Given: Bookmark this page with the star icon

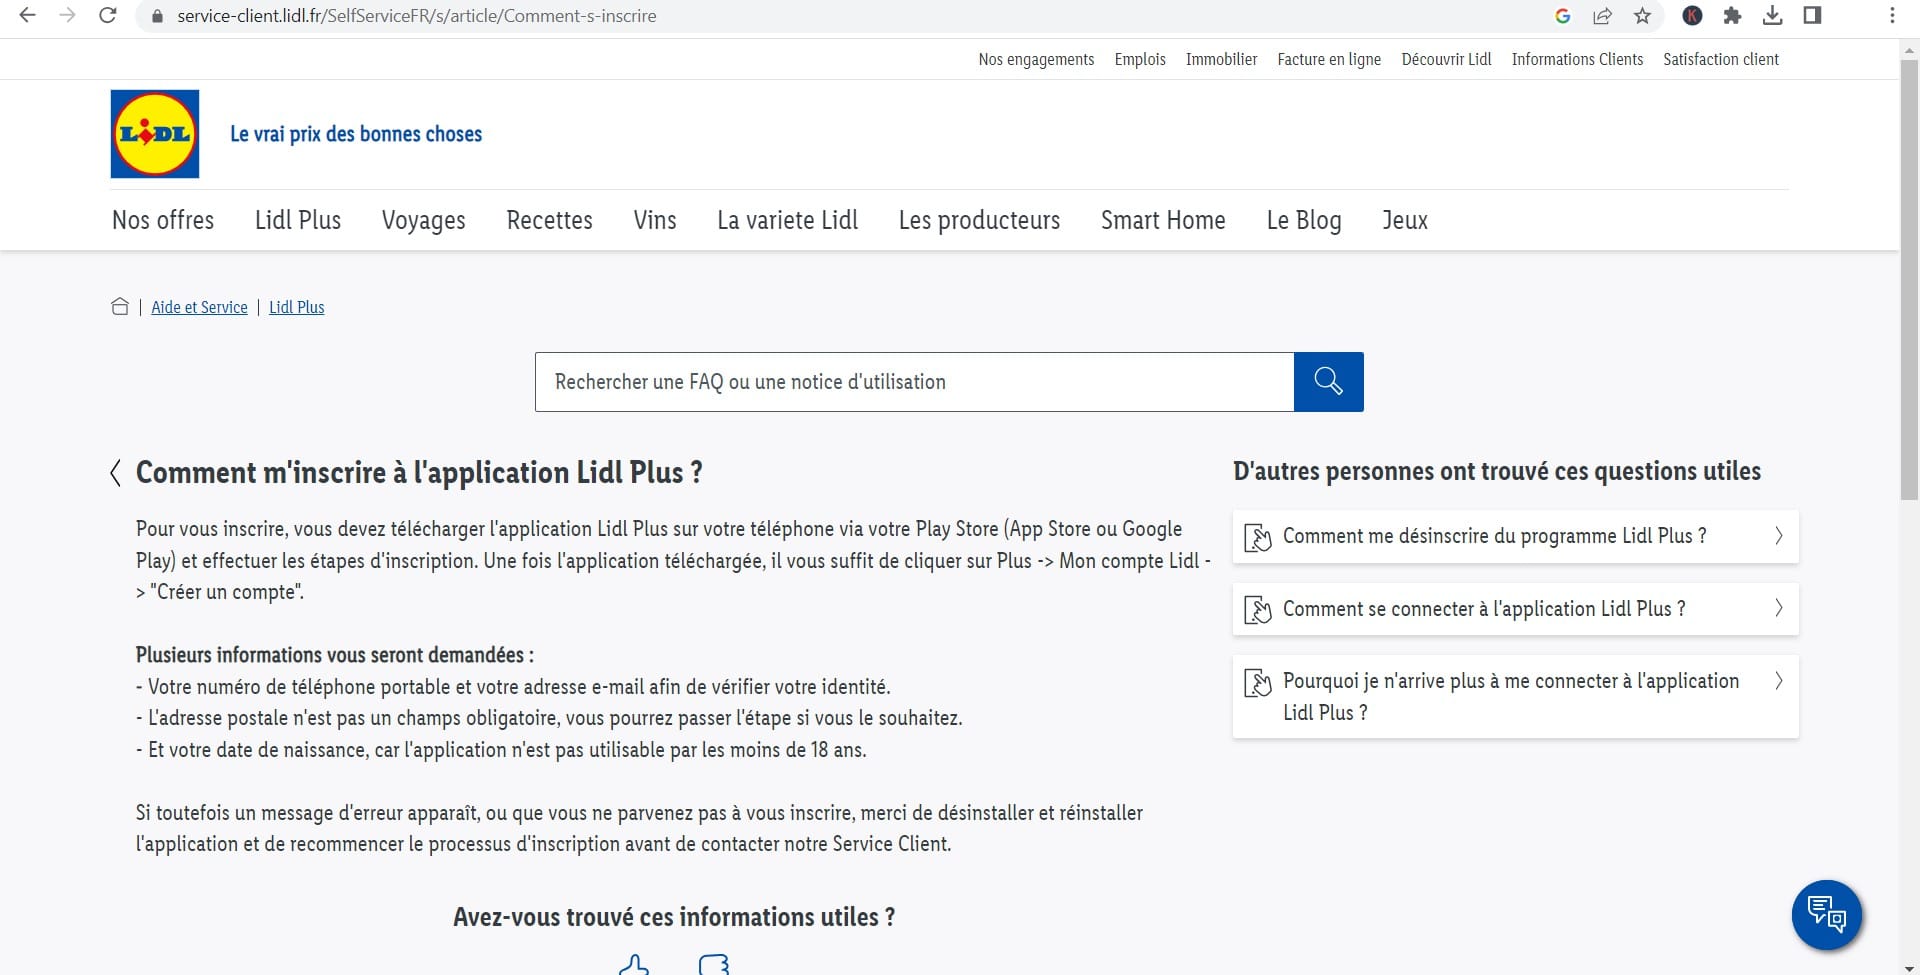Looking at the screenshot, I should (1642, 16).
